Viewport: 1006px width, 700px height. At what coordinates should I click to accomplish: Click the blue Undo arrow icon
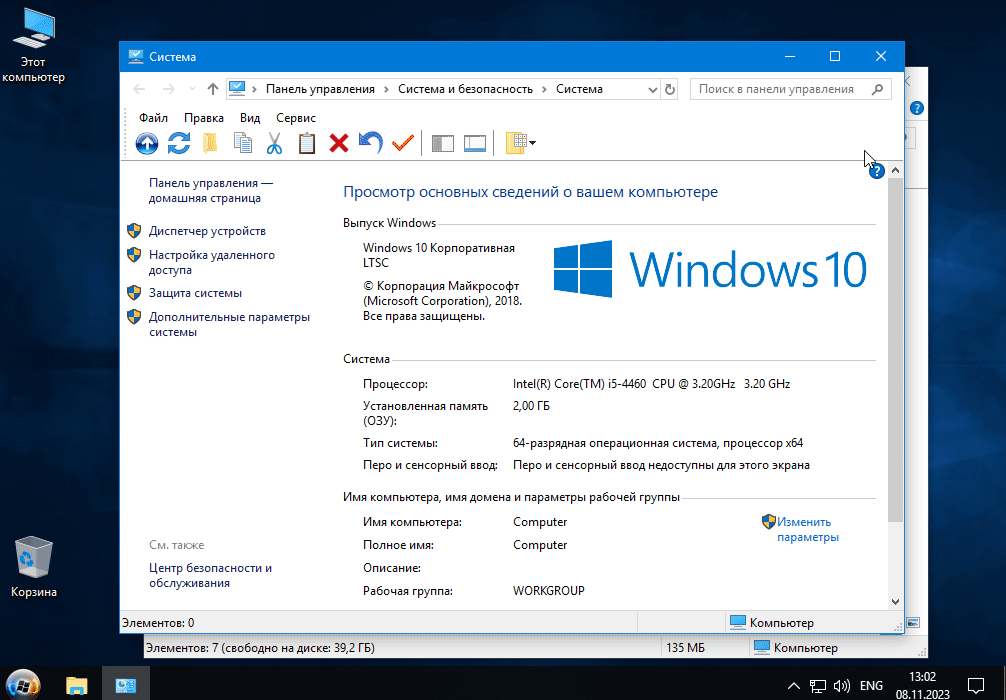[370, 142]
